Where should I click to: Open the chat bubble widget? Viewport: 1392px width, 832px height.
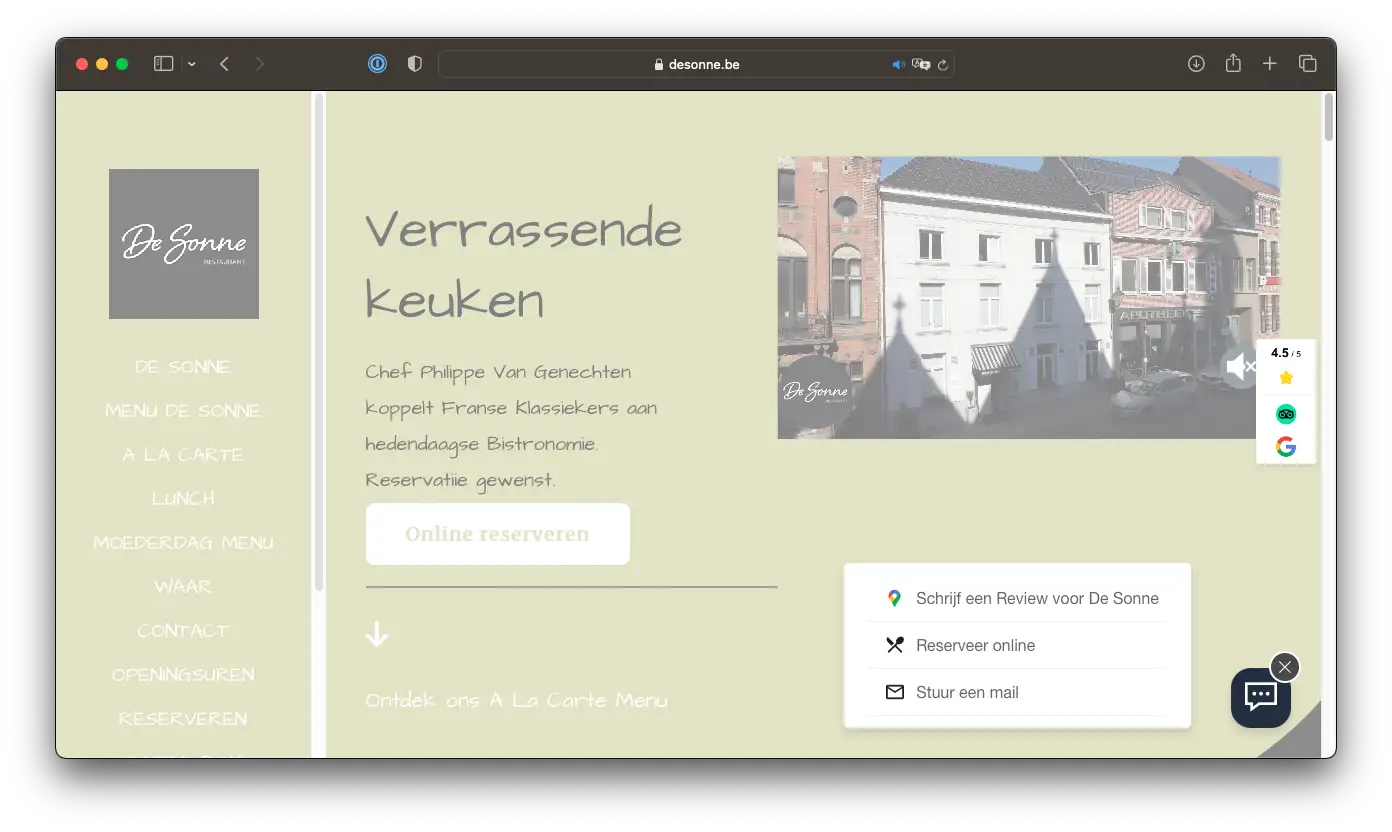click(x=1260, y=696)
